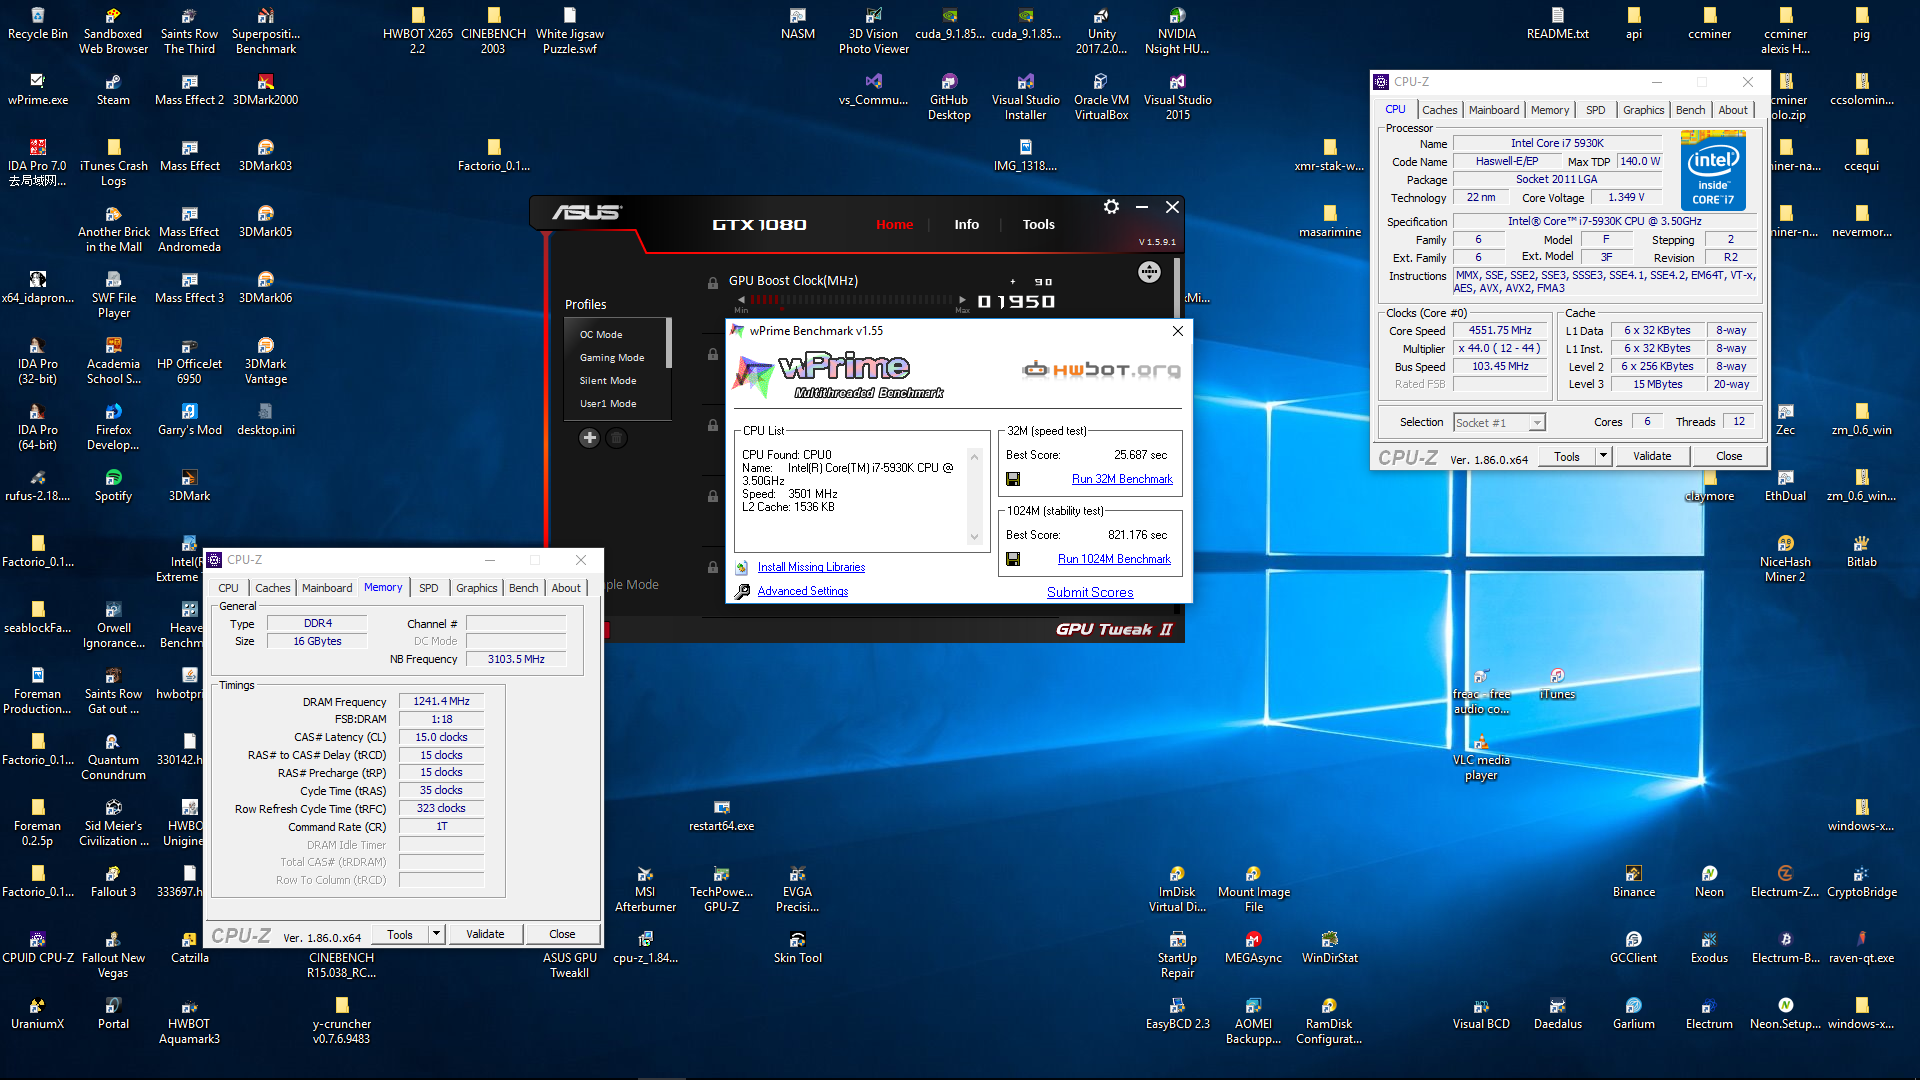Select the MSI Afterburner desktop icon

645,889
